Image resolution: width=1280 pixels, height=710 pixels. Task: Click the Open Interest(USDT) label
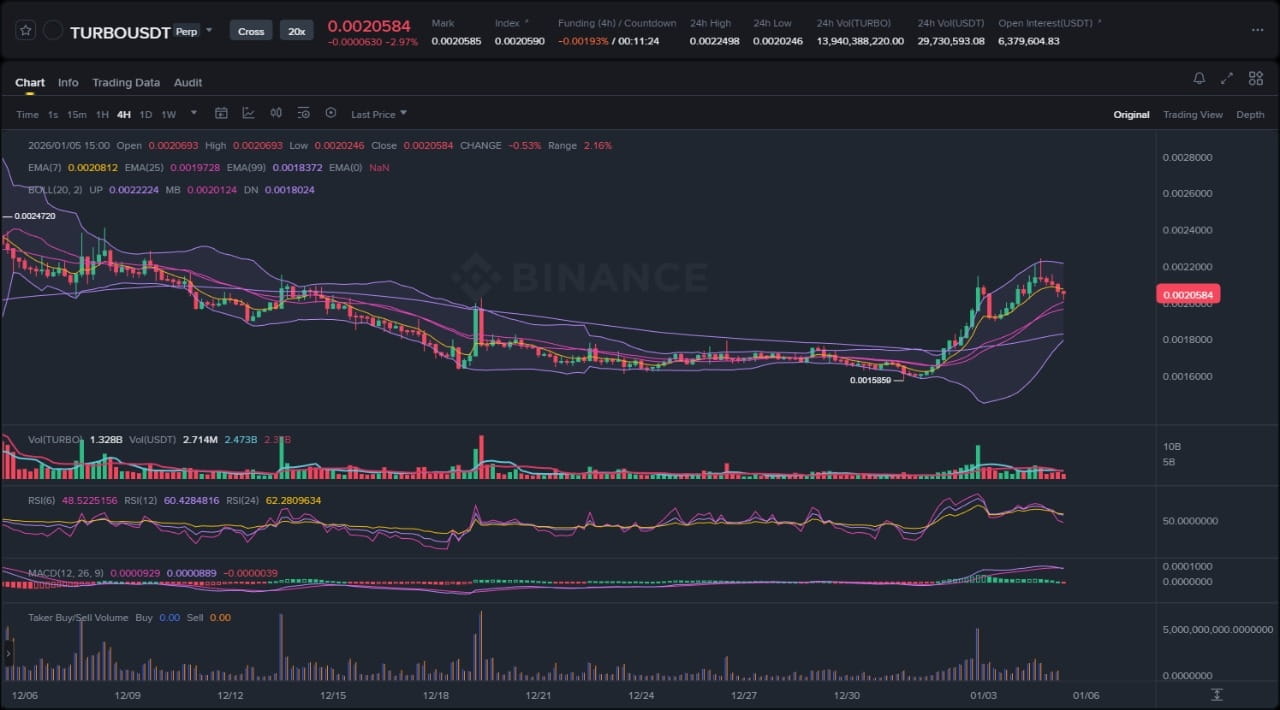click(x=1045, y=22)
